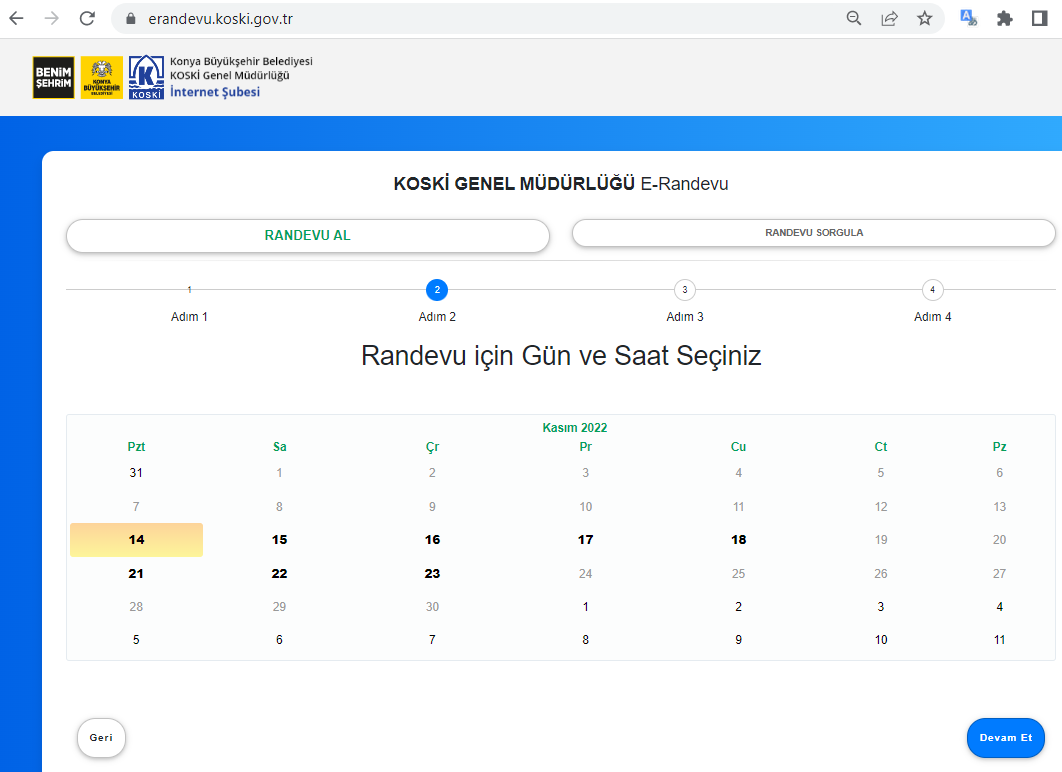Click the Benim Şehrim logo

[53, 77]
